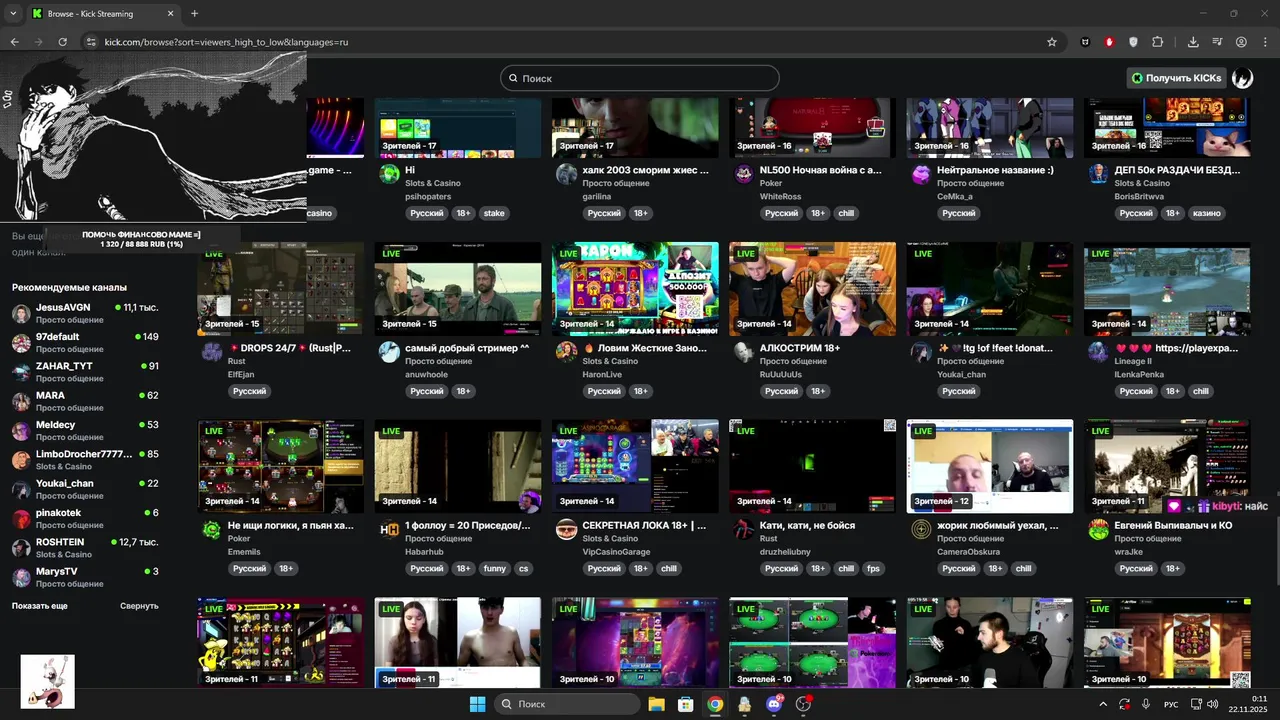Open stream title самый добрый стример
The height and width of the screenshot is (720, 1280).
click(467, 348)
